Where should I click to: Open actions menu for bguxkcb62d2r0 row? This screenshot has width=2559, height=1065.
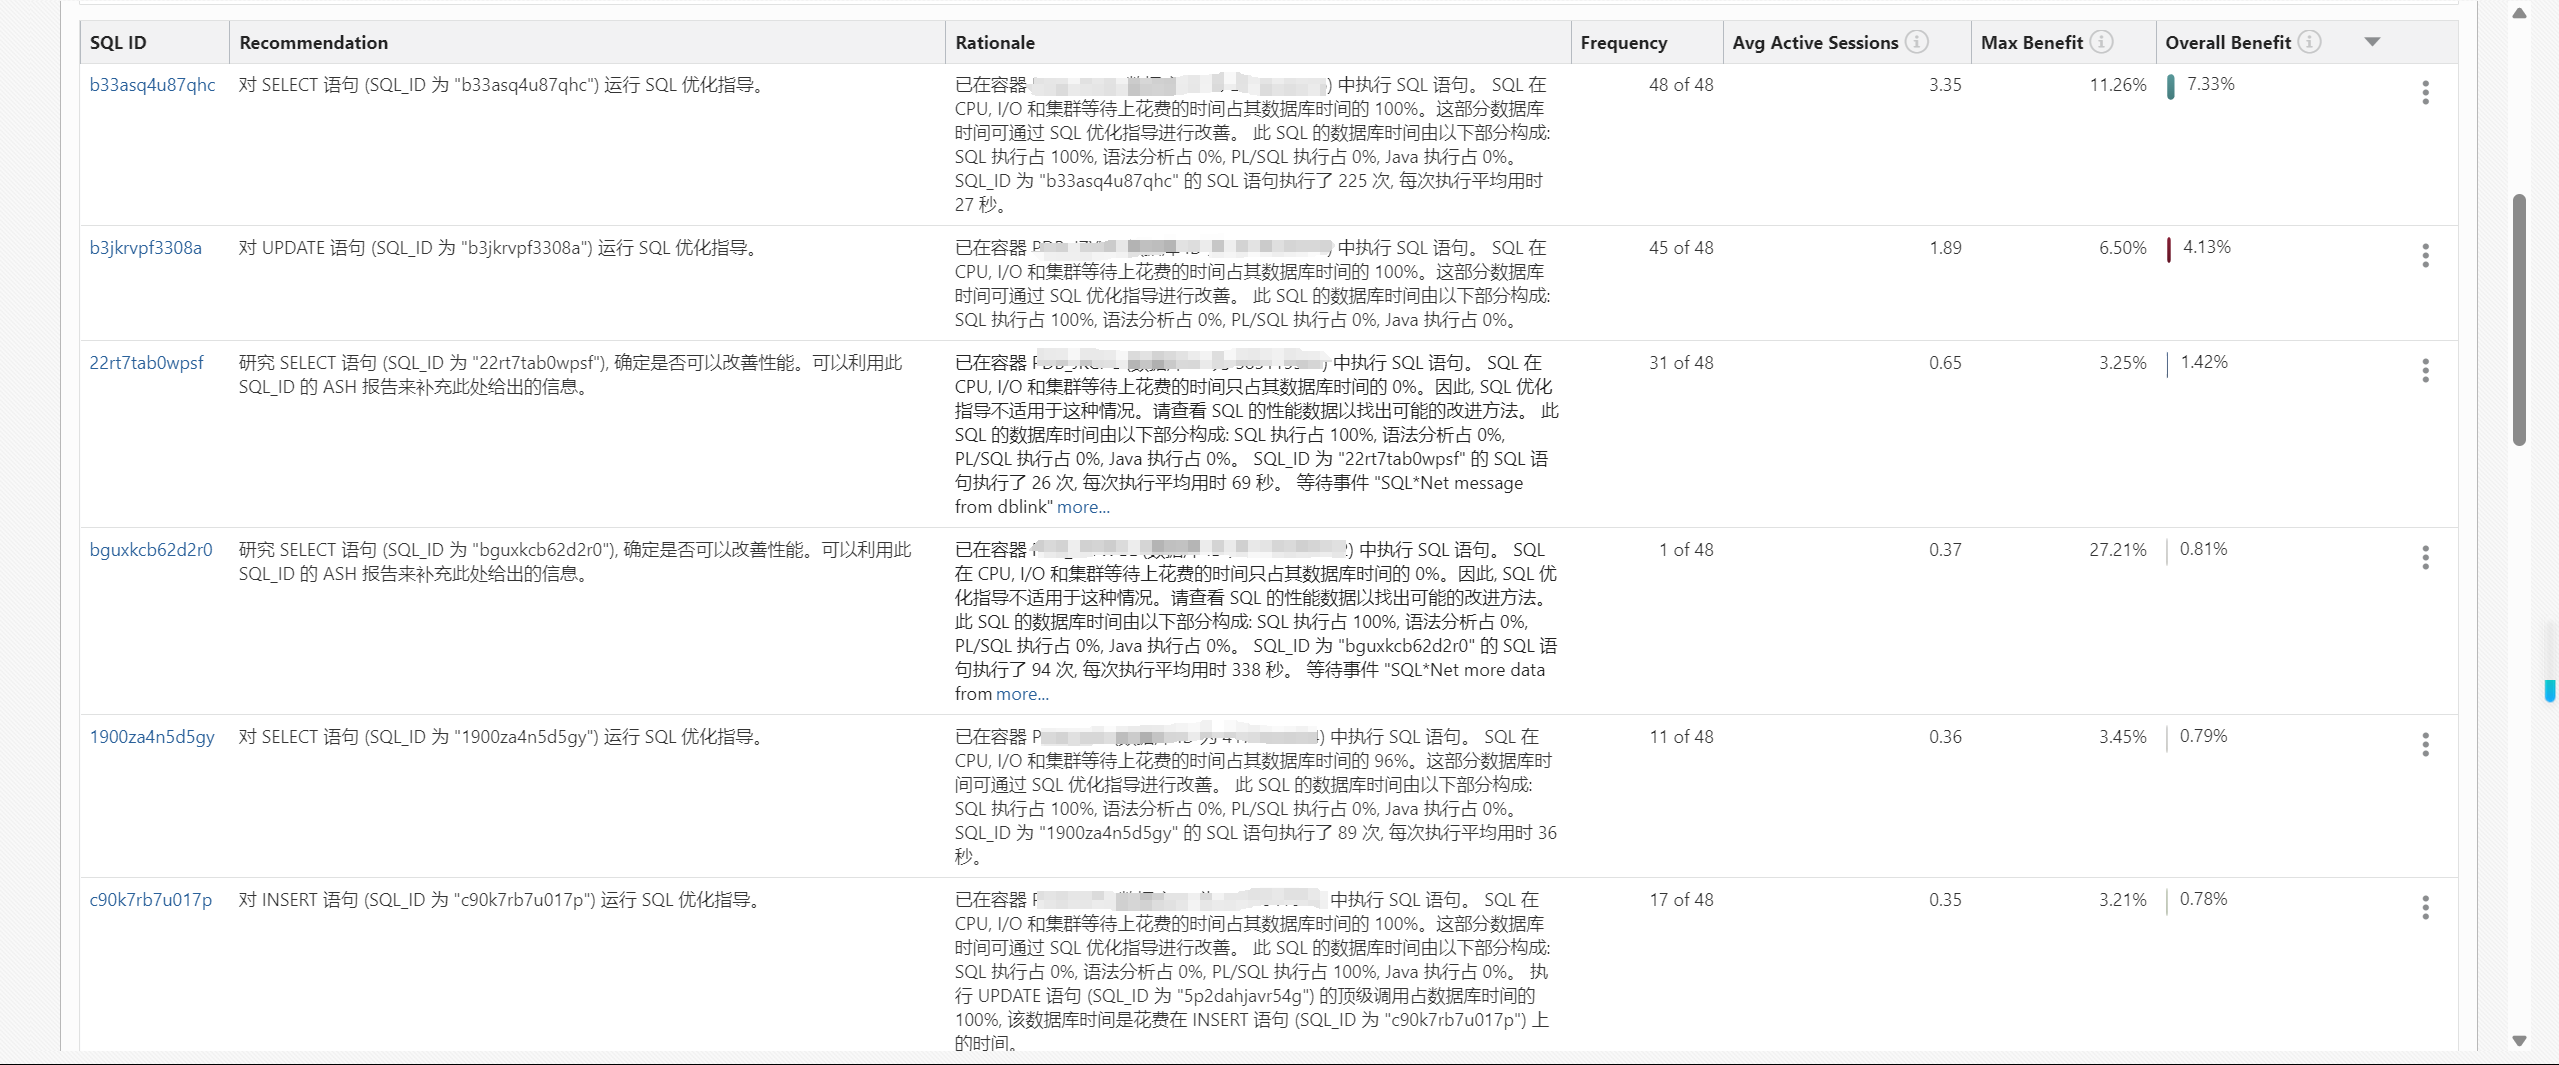pyautogui.click(x=2425, y=558)
